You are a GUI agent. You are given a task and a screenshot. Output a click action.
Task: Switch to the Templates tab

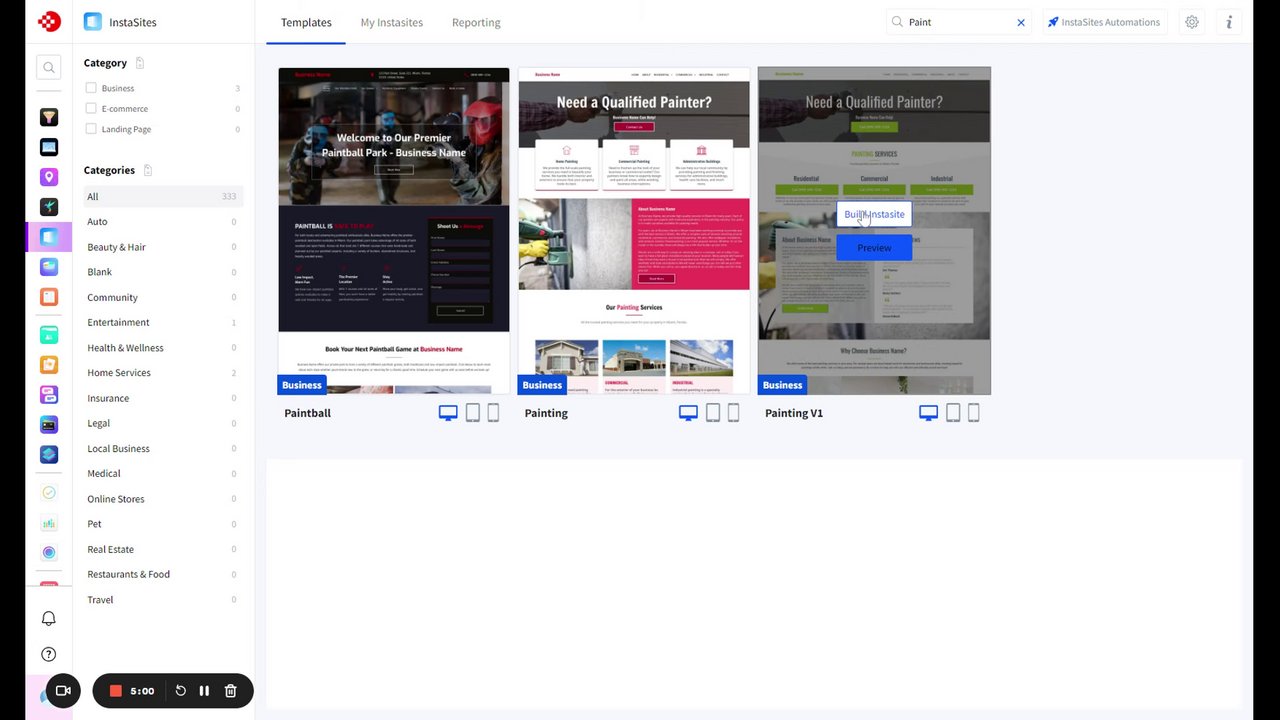pyautogui.click(x=306, y=22)
